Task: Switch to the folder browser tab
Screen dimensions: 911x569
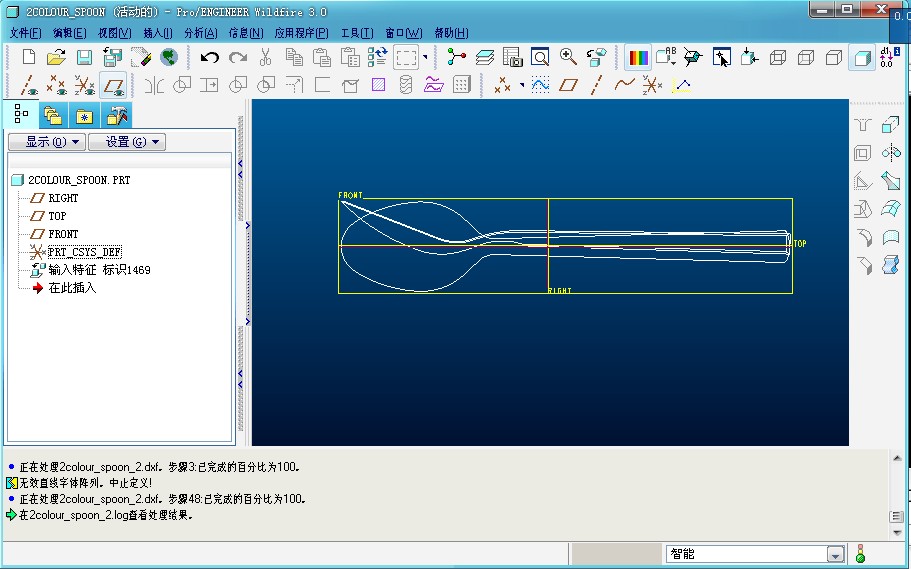Action: click(x=53, y=115)
